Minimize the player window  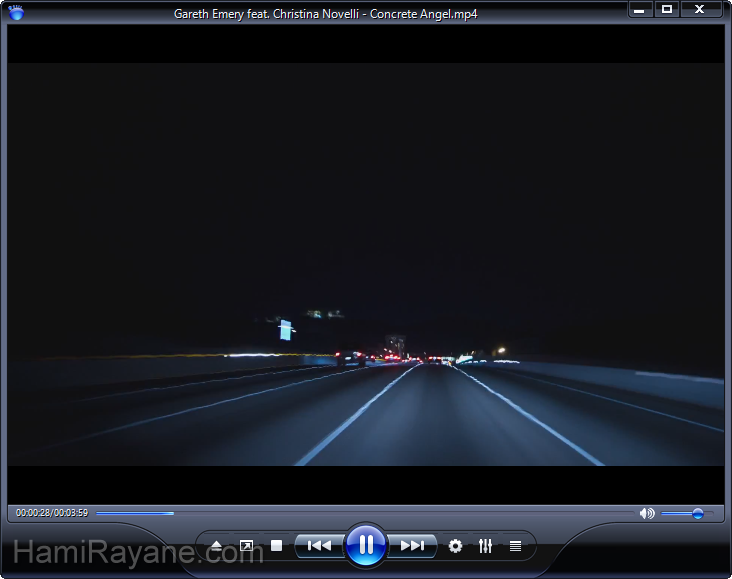[x=640, y=9]
